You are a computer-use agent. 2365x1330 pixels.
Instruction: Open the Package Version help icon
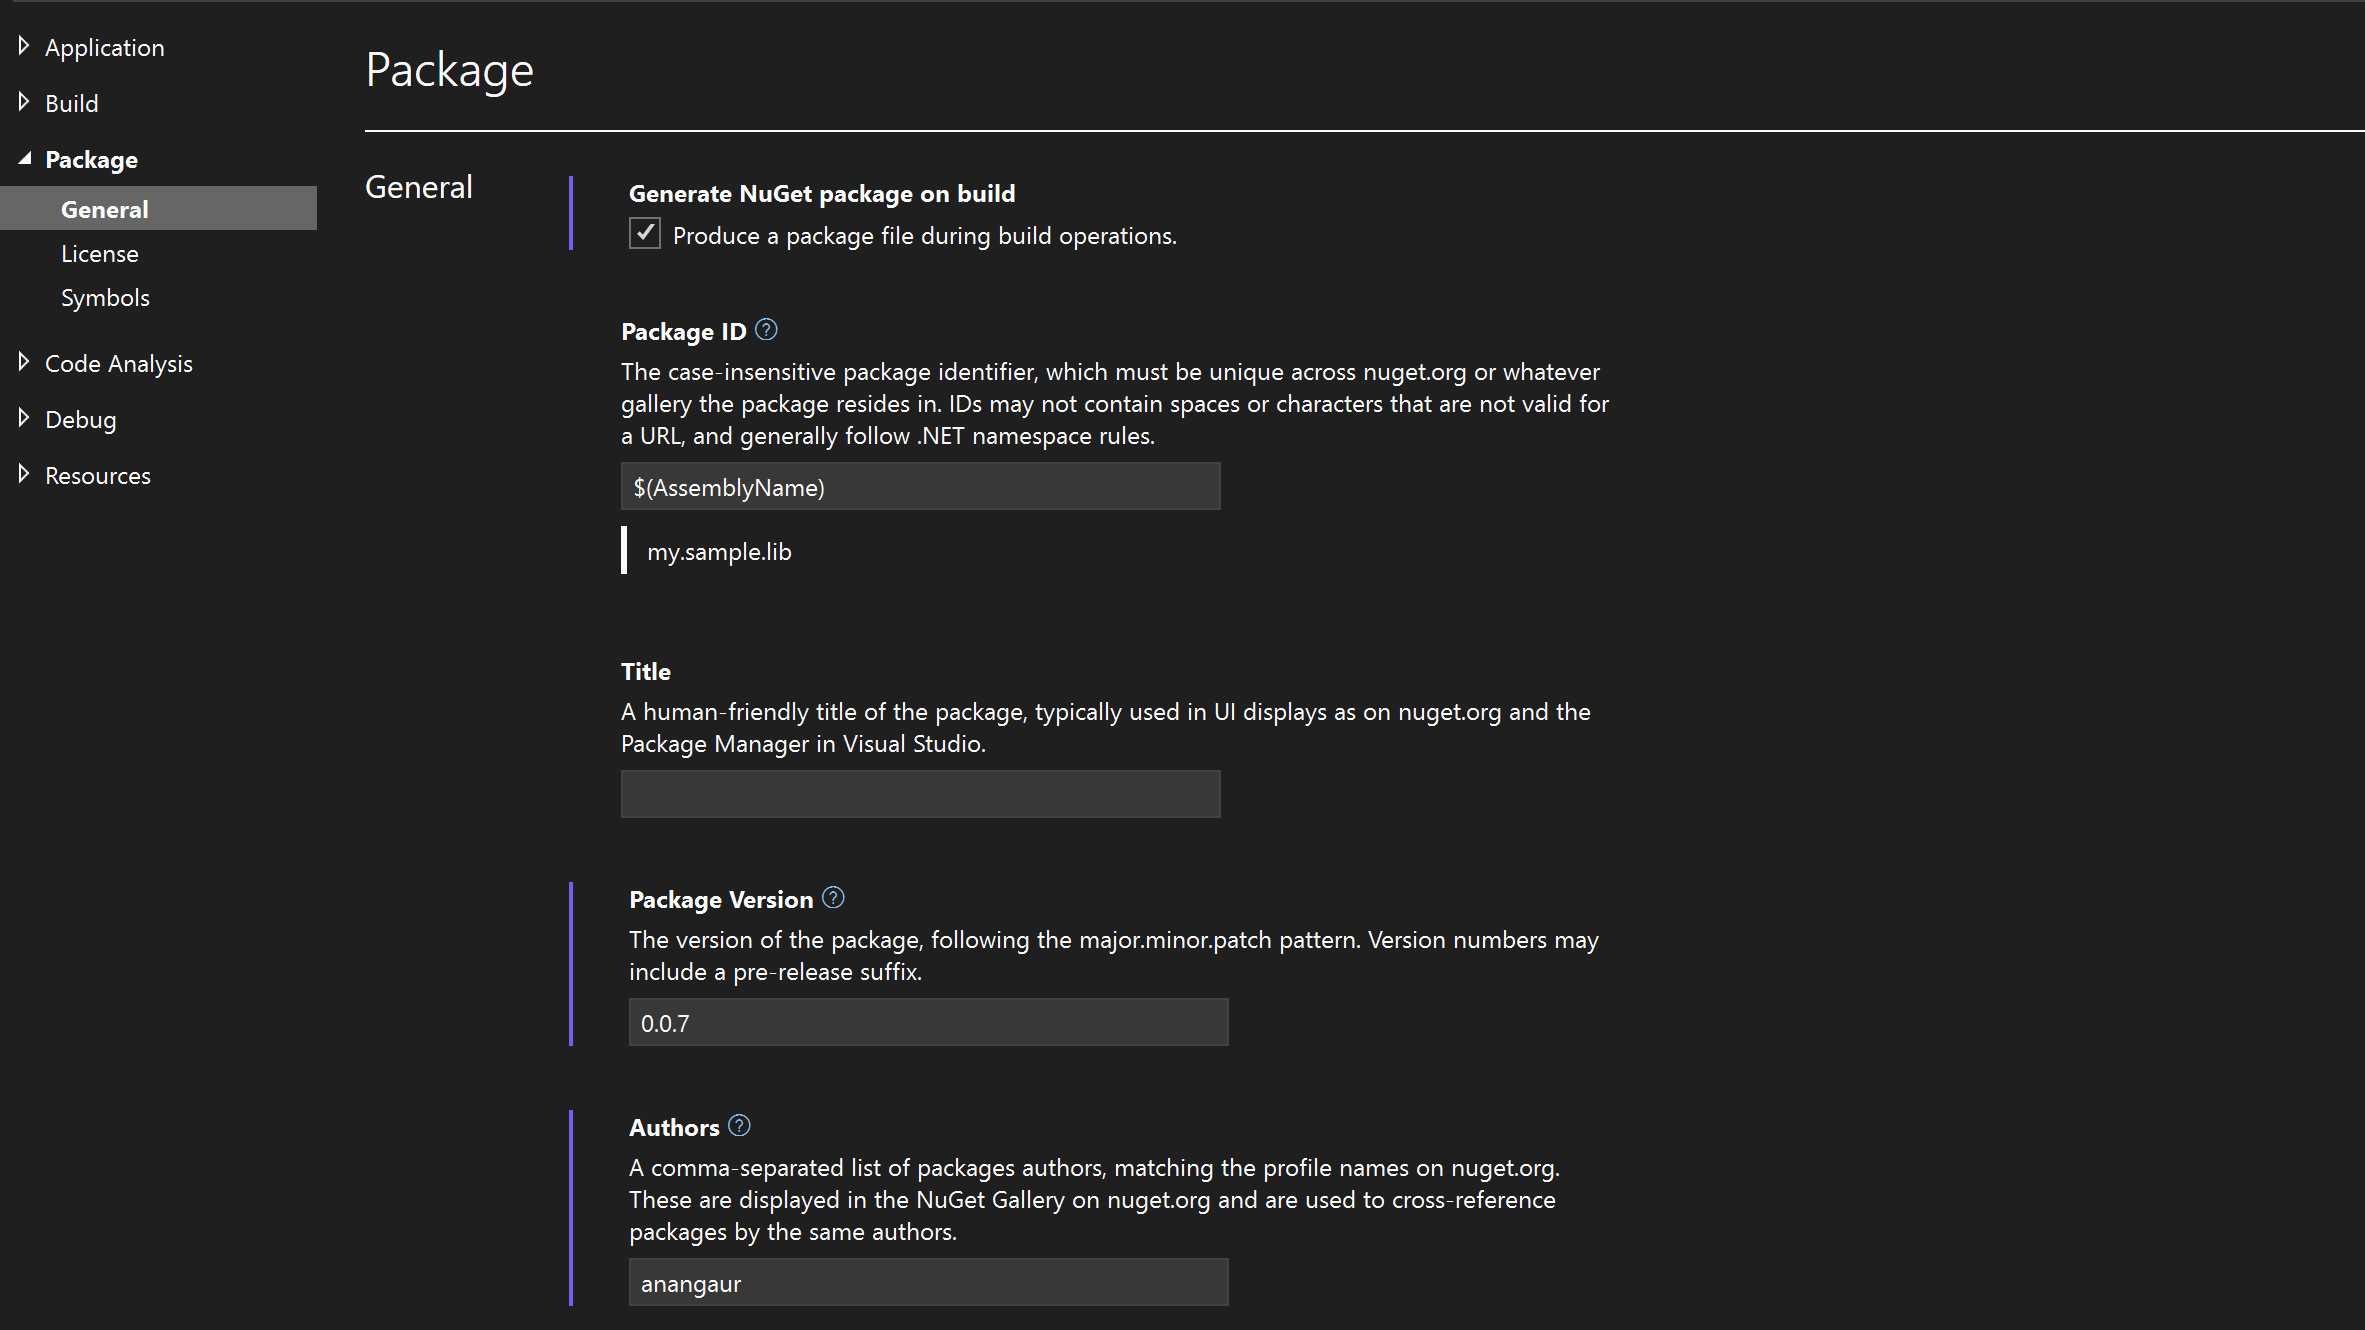833,897
